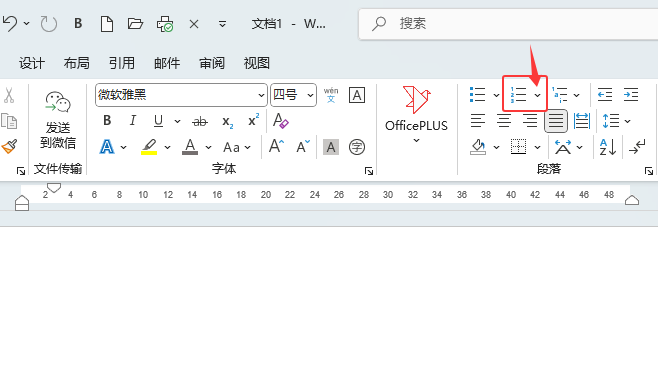Click the Format Painter brush icon
The width and height of the screenshot is (658, 368).
(x=9, y=147)
